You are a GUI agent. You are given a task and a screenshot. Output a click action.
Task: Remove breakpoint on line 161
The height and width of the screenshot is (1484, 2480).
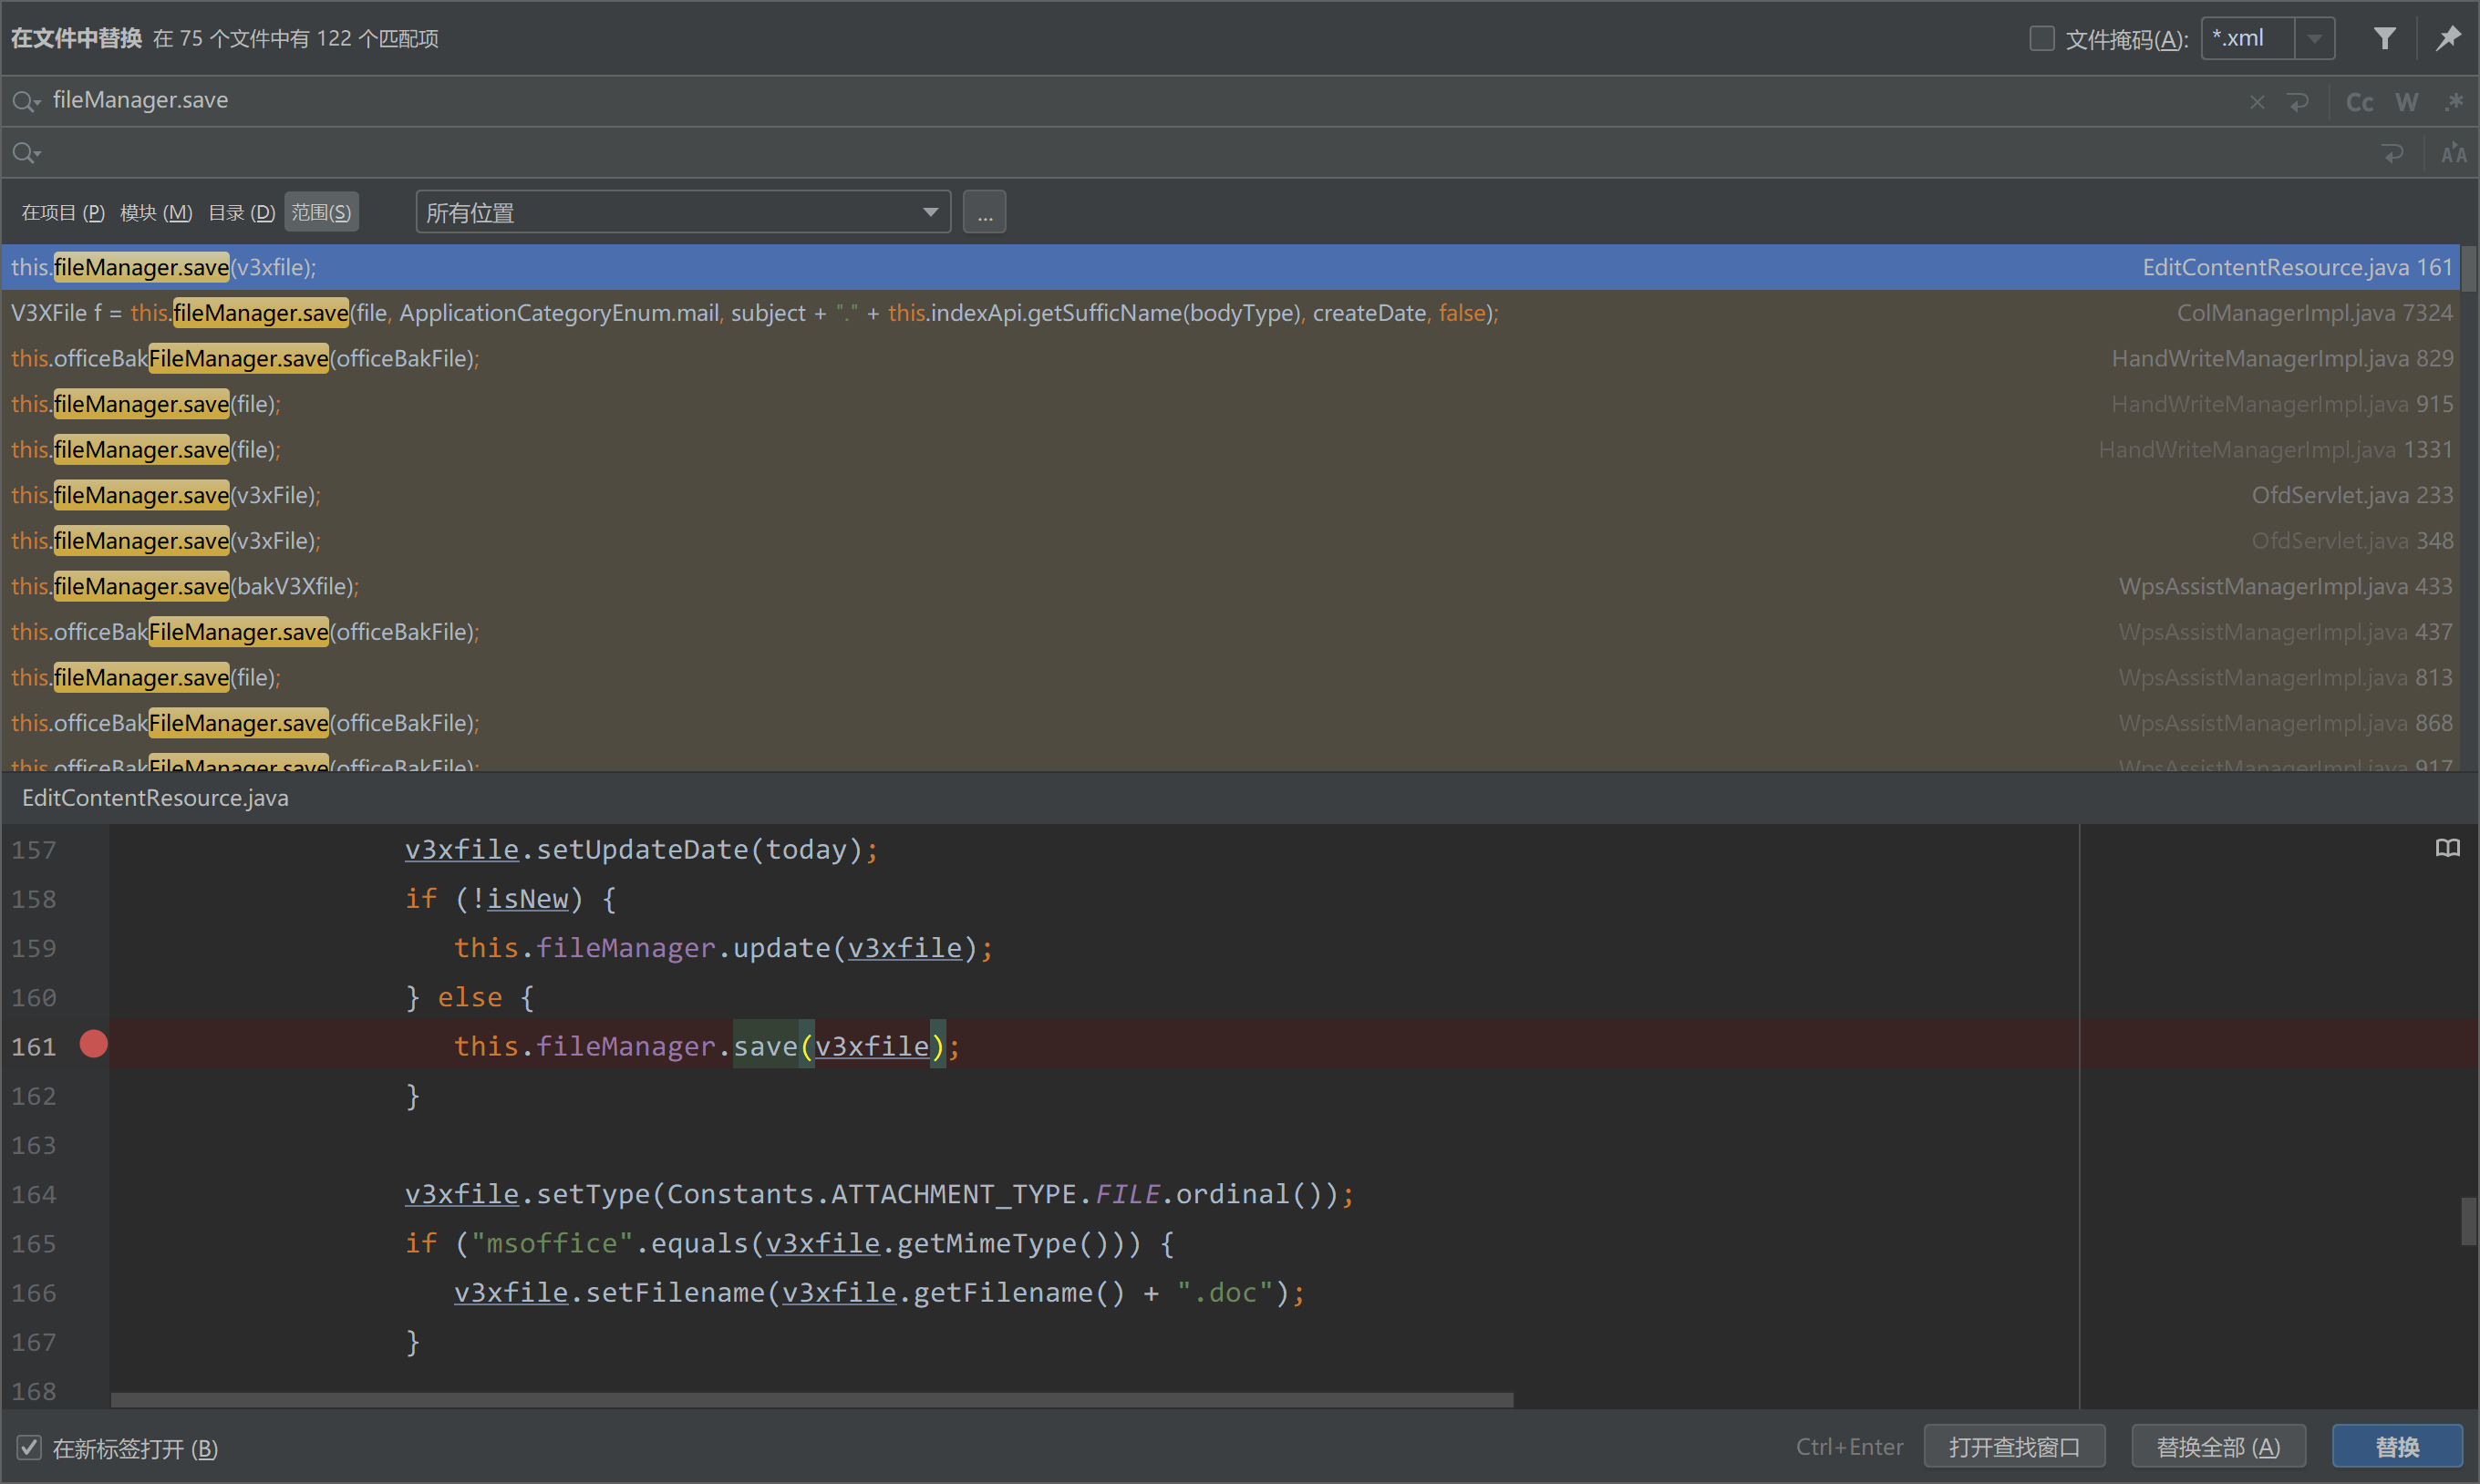(x=94, y=1045)
